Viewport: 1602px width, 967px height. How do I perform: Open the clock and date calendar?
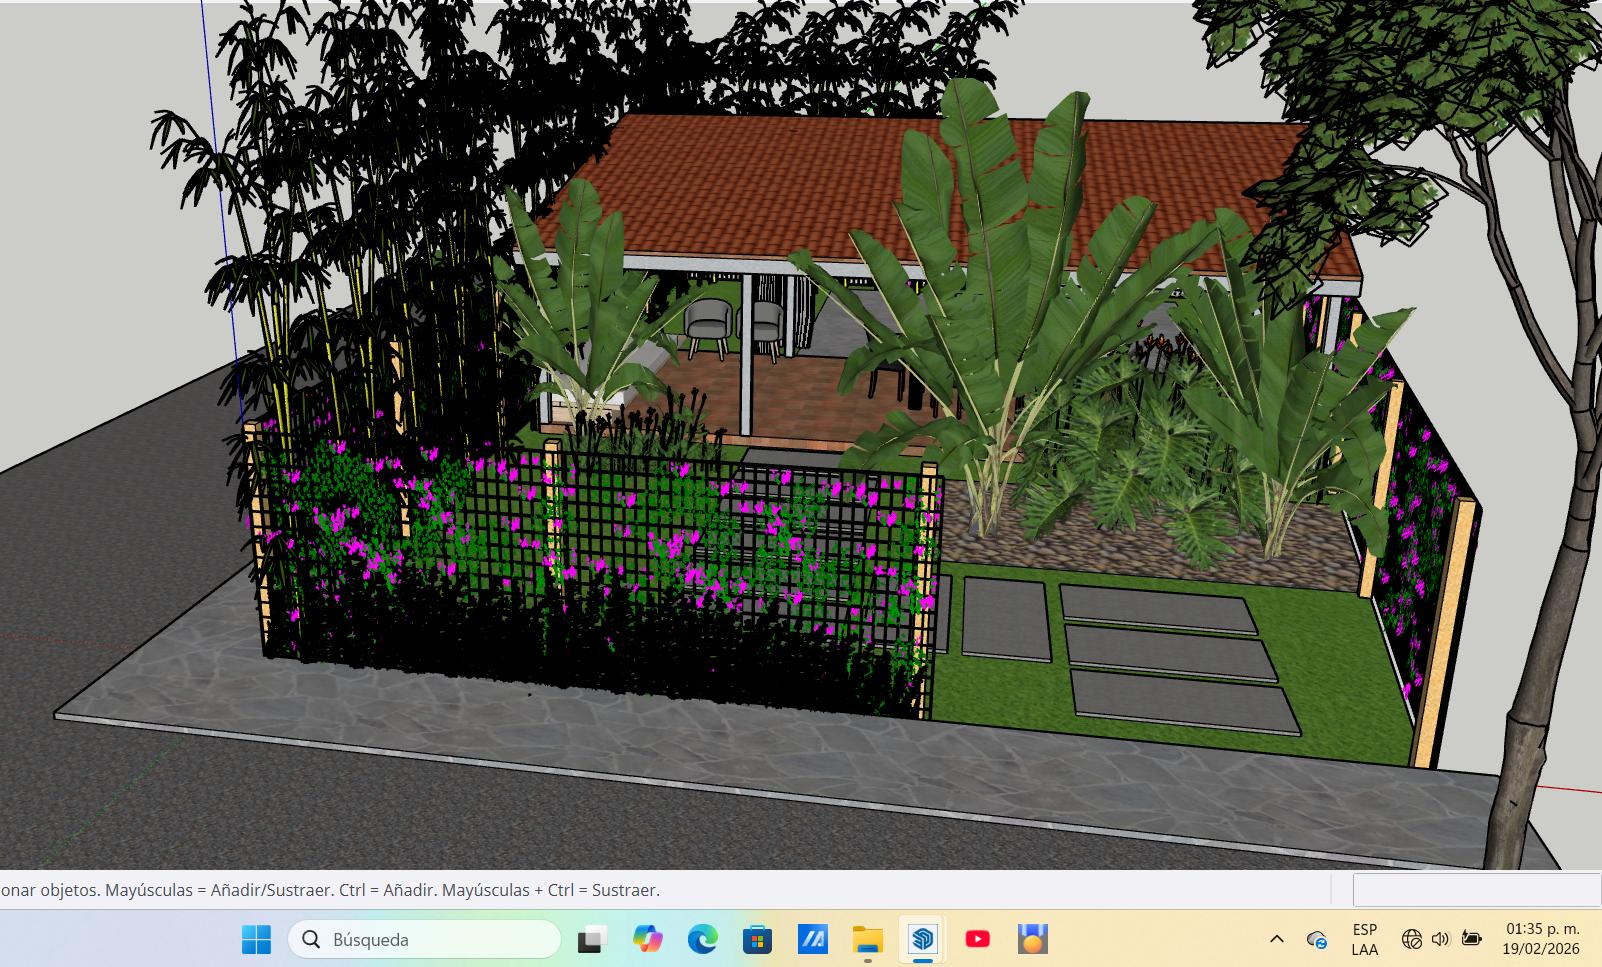1542,939
